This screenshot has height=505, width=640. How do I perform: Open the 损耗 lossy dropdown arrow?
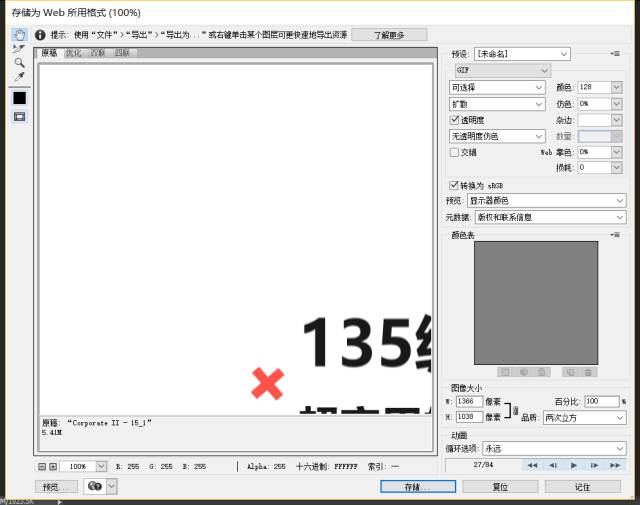(616, 167)
